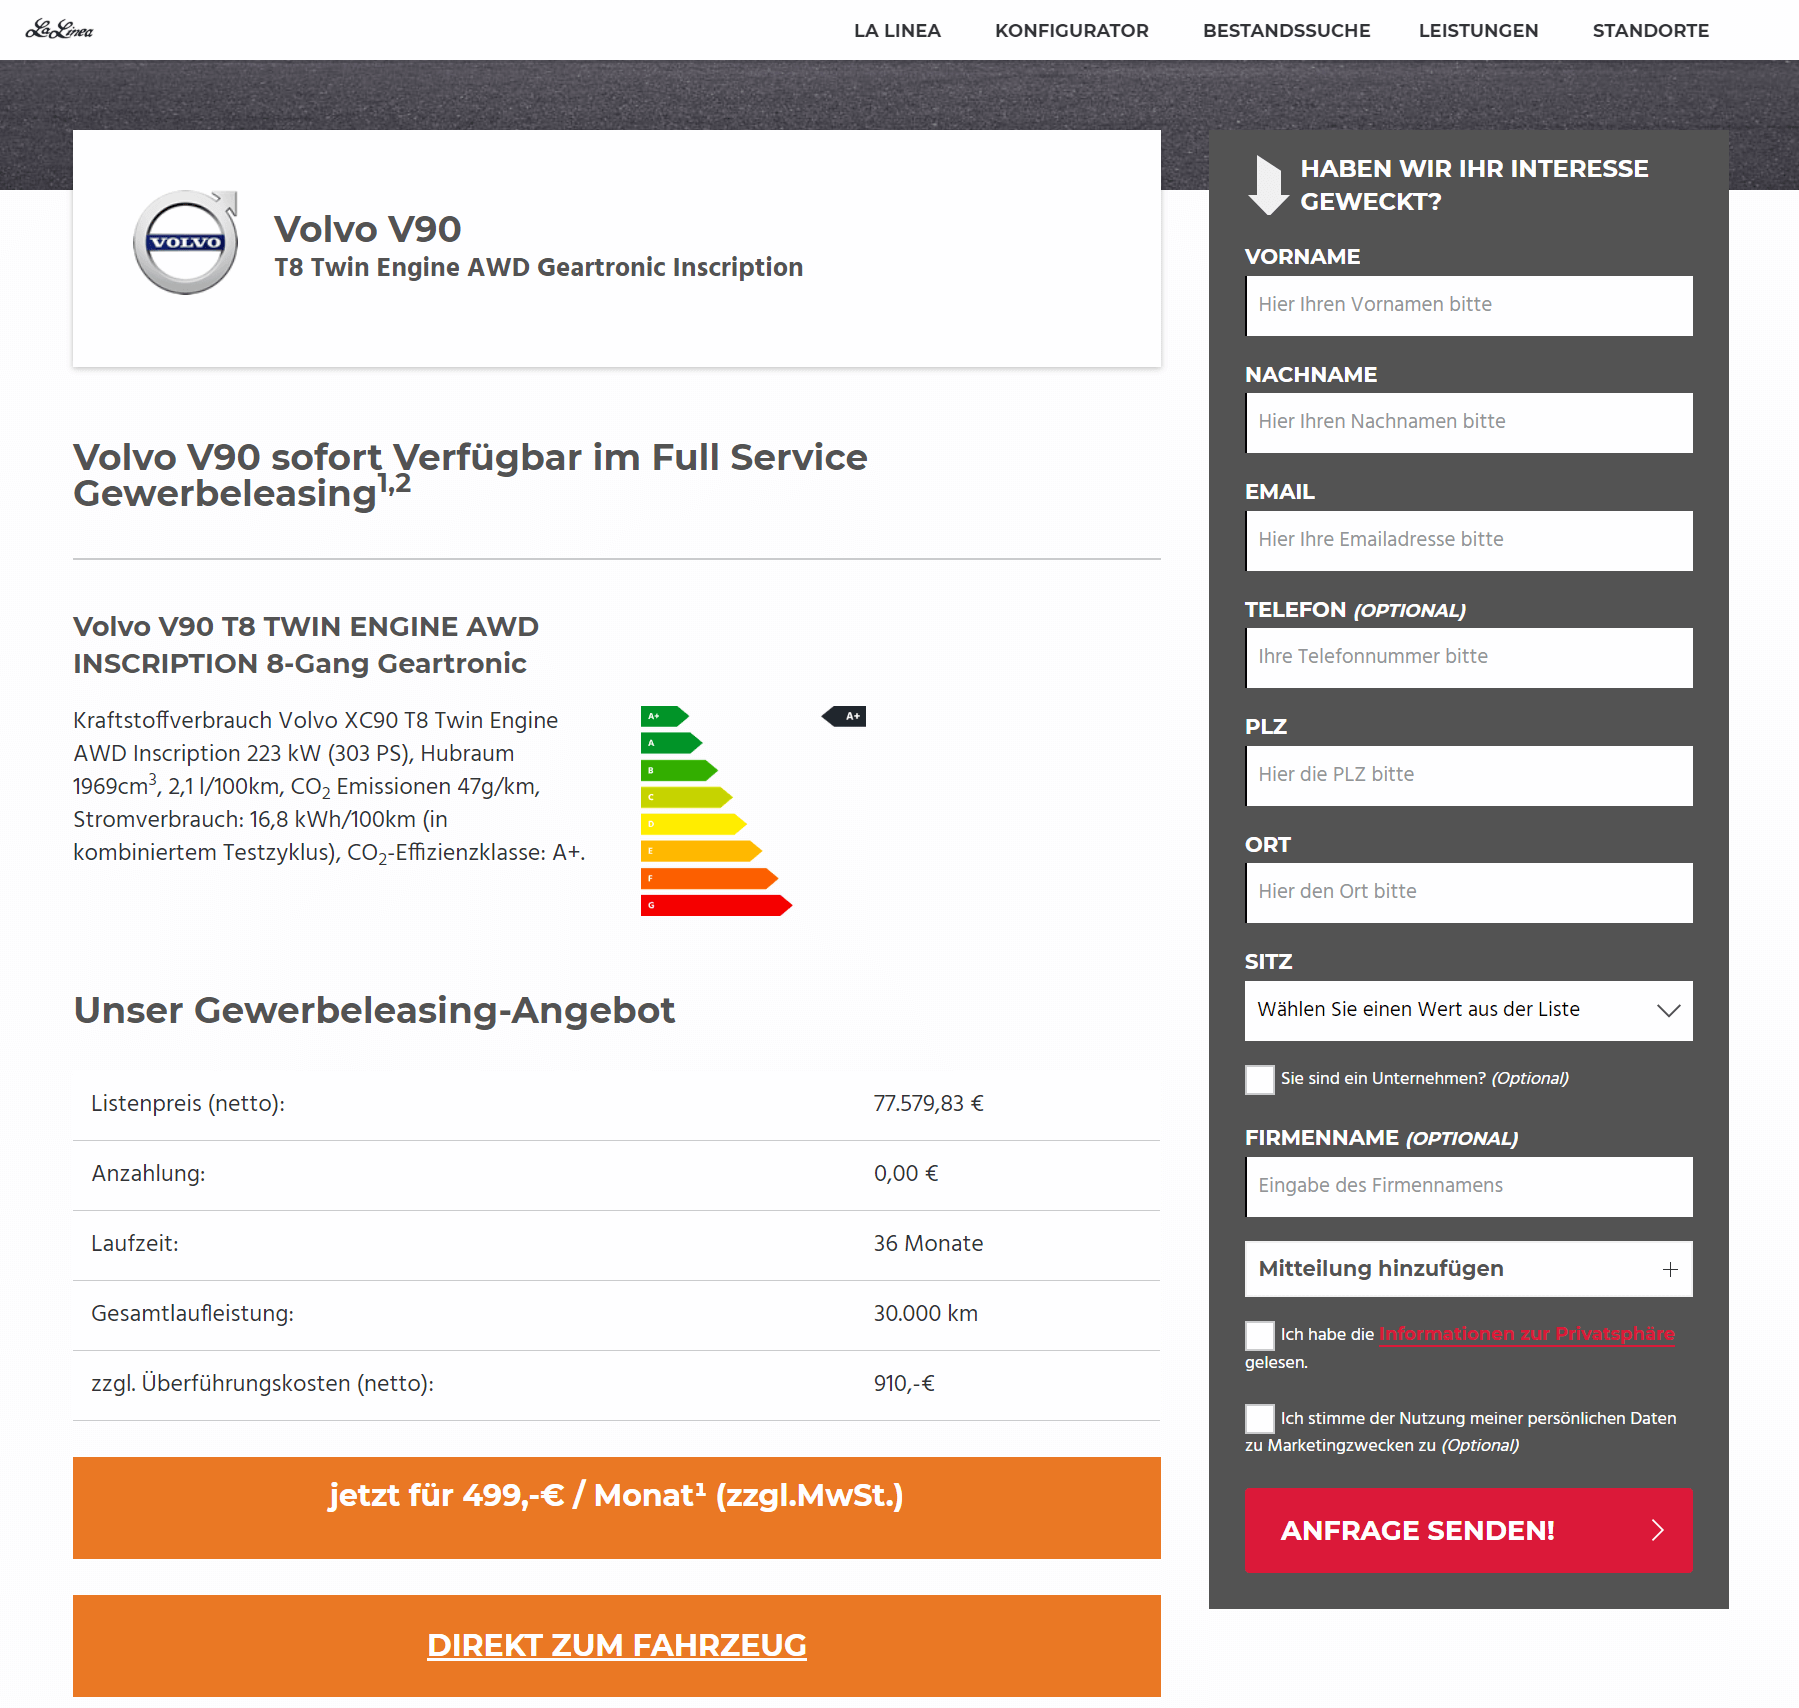Click the Anzahlung value 0,00 €
The image size is (1799, 1708).
[906, 1174]
